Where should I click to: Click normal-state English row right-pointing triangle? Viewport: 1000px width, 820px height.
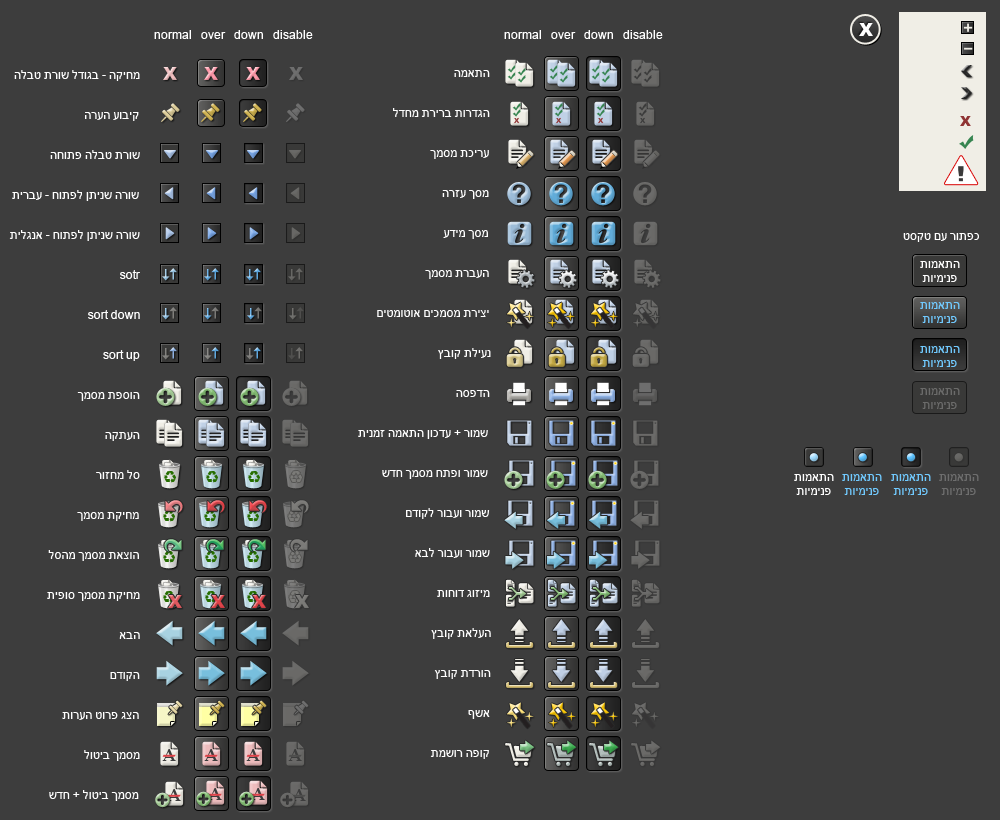(170, 233)
